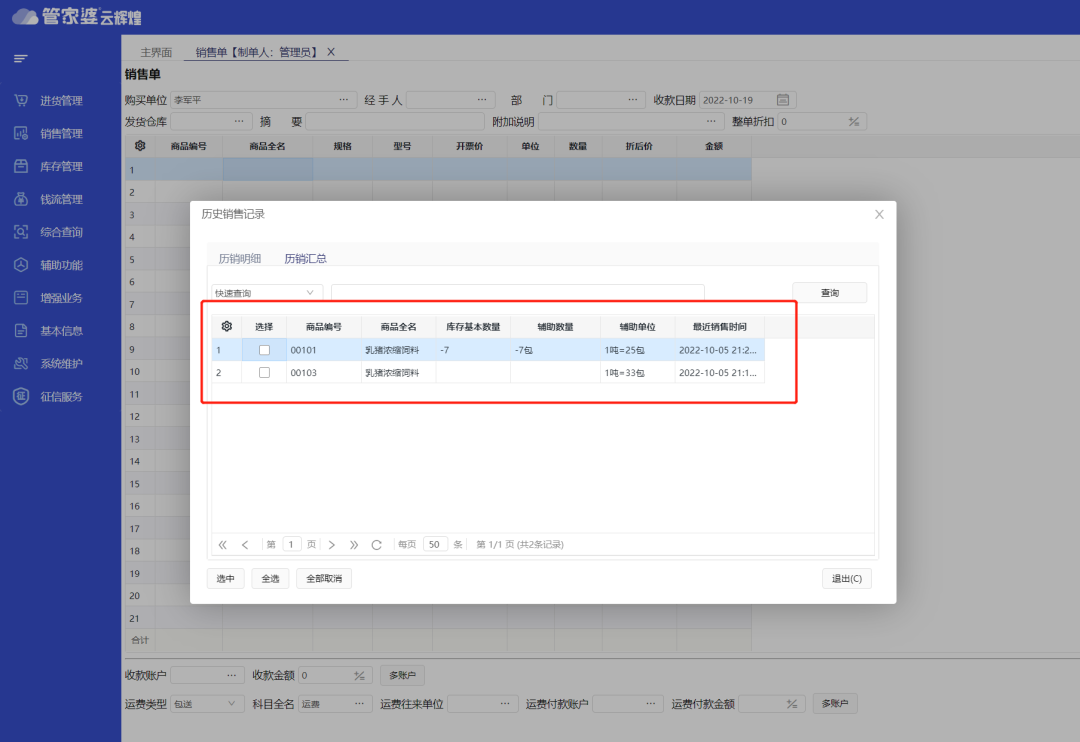Click the 全选 select all button
The width and height of the screenshot is (1080, 742).
pyautogui.click(x=270, y=579)
